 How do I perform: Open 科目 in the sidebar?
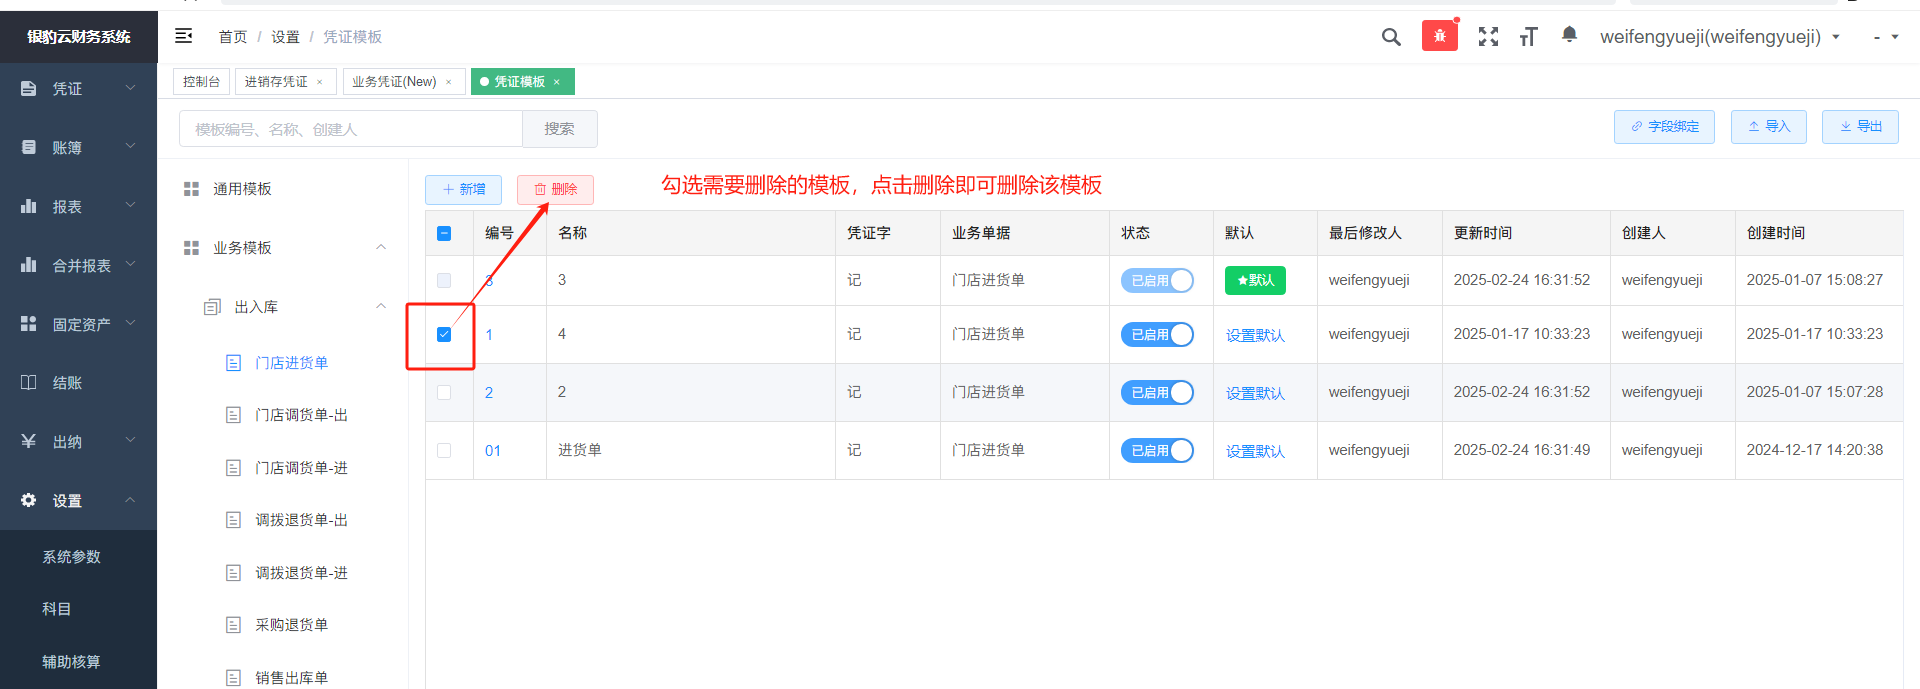coord(57,609)
